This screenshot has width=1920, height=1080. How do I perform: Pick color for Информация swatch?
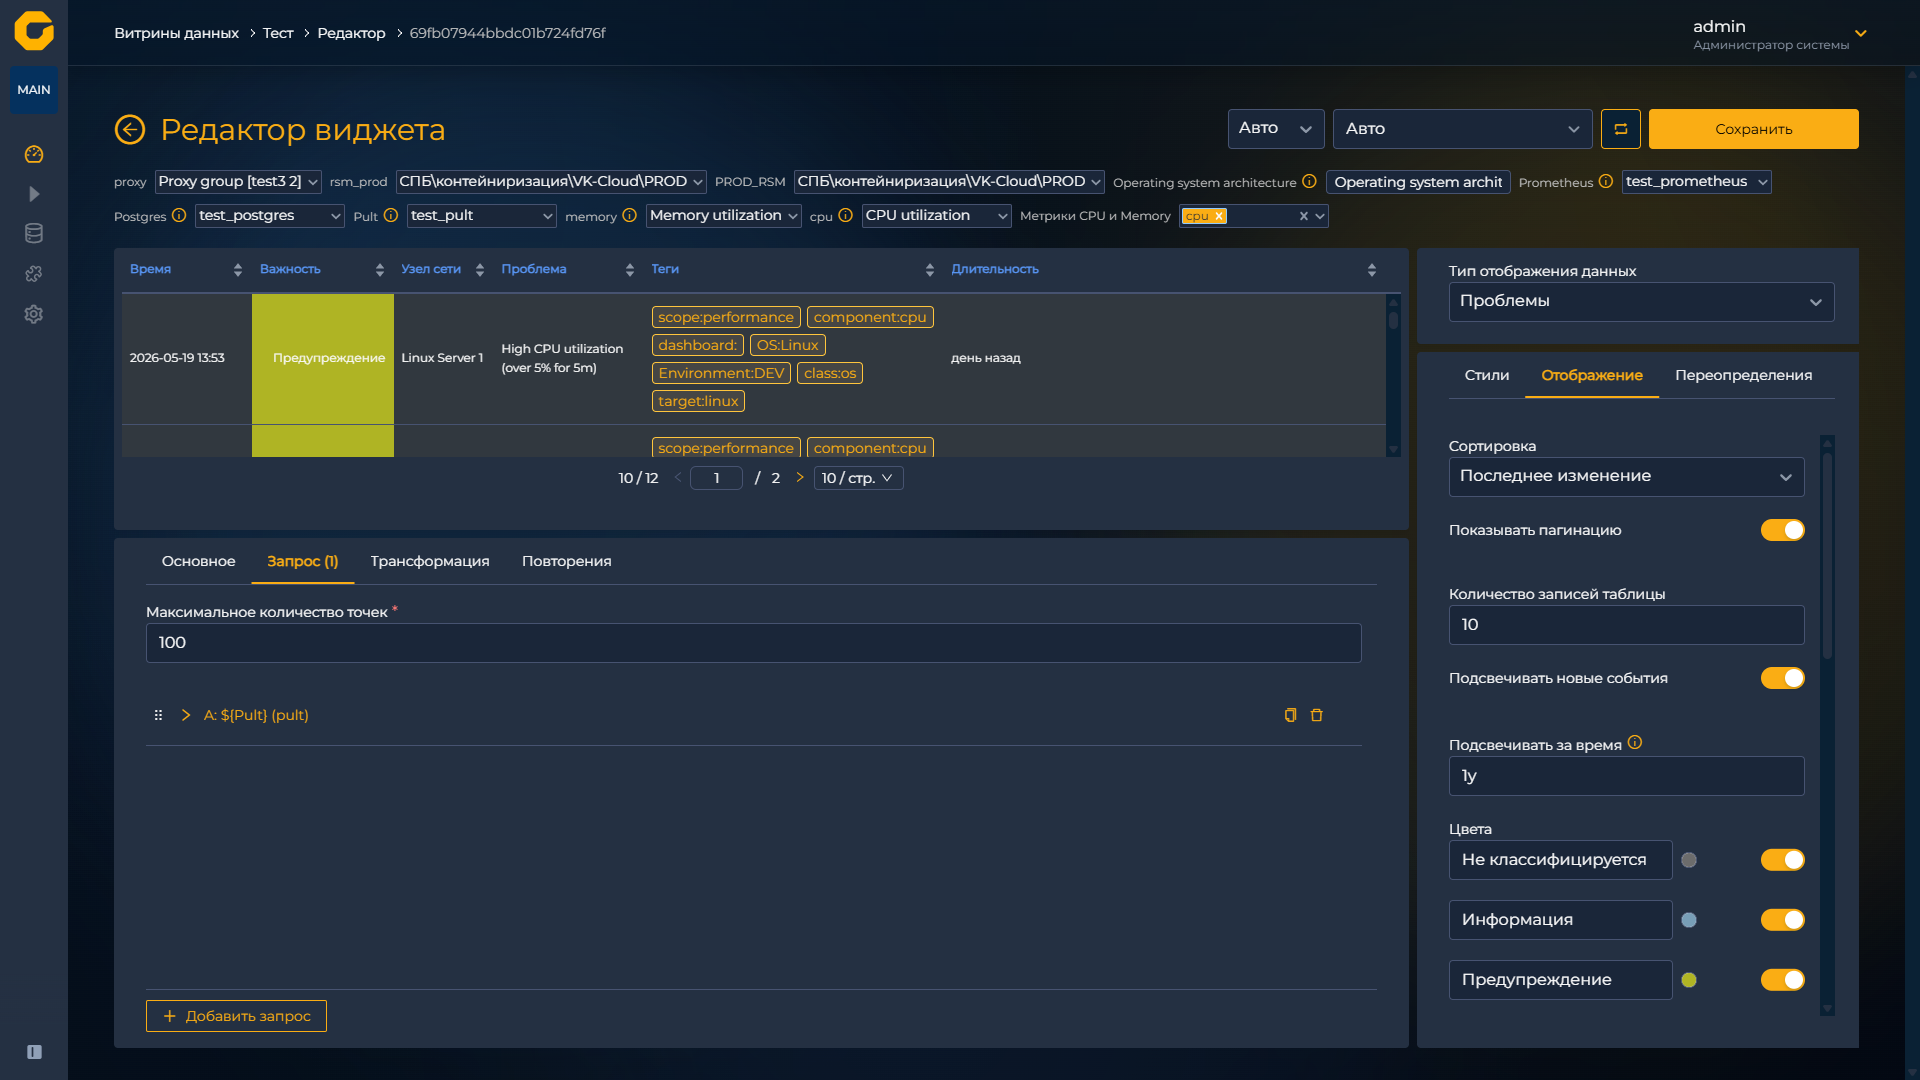(x=1689, y=920)
